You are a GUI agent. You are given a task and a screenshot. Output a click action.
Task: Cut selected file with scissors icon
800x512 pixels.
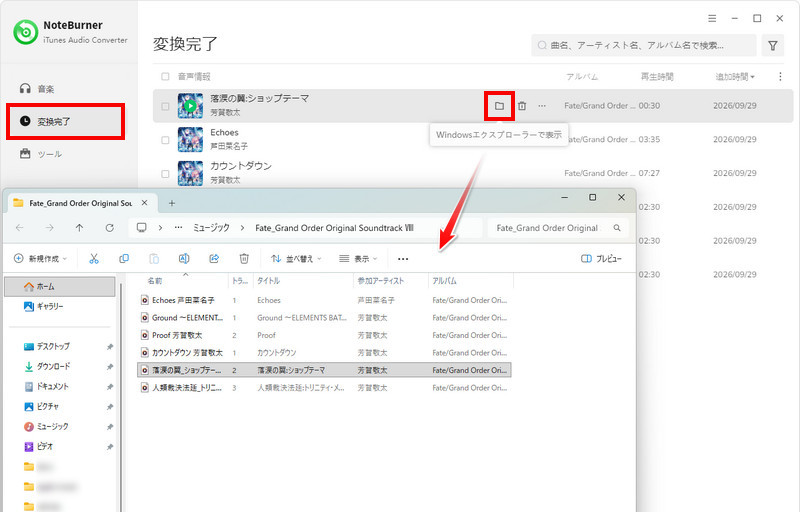(x=94, y=259)
